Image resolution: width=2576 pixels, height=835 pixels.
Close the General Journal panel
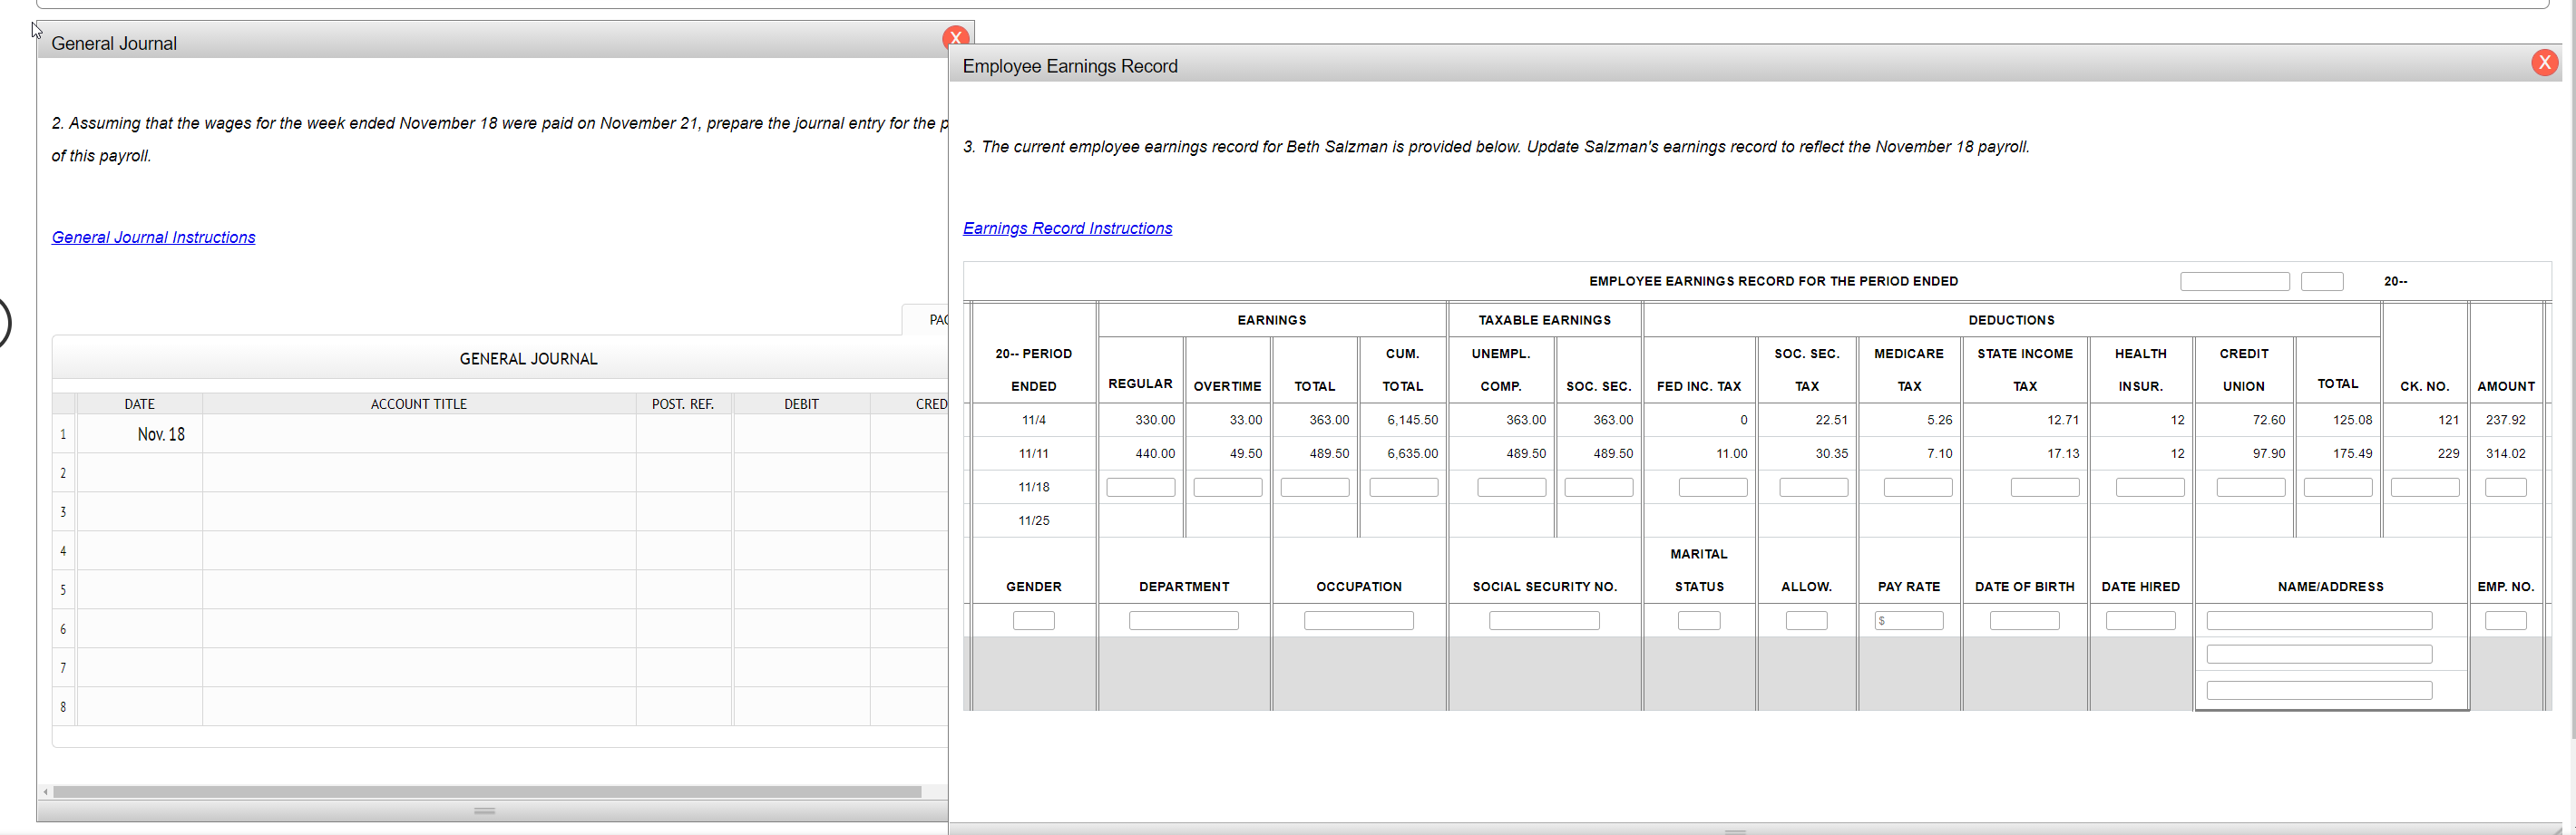956,37
